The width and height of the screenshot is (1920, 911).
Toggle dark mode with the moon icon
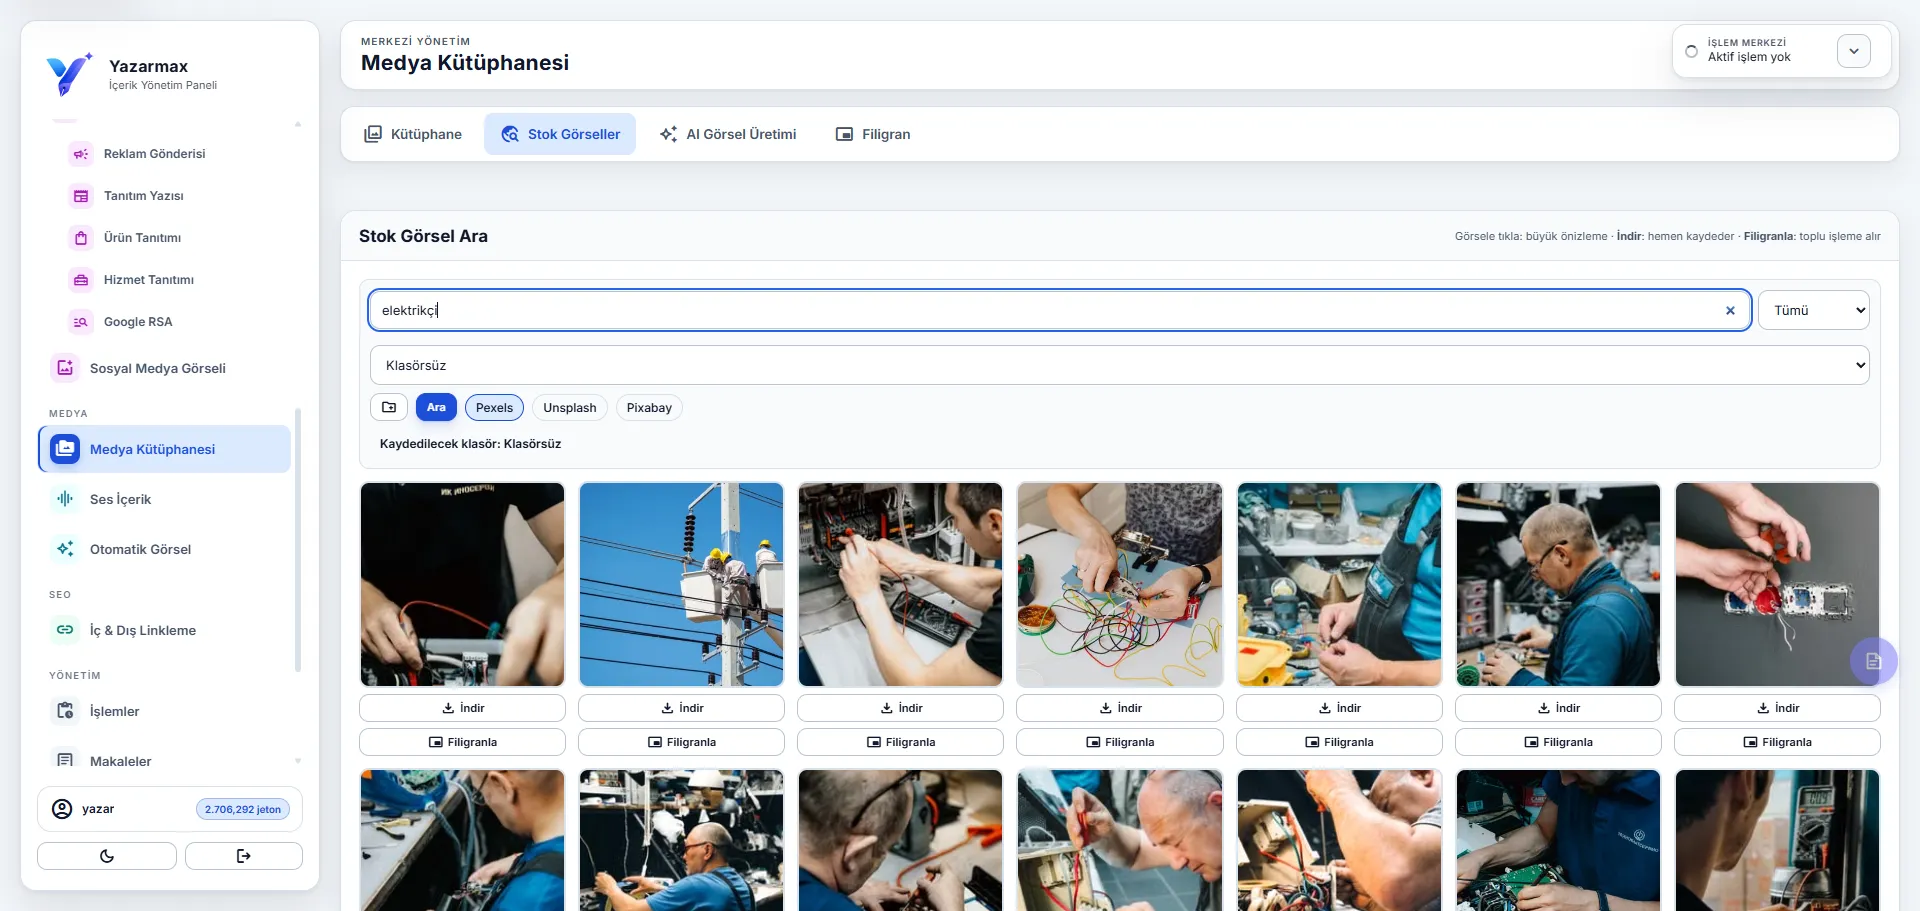click(x=107, y=856)
